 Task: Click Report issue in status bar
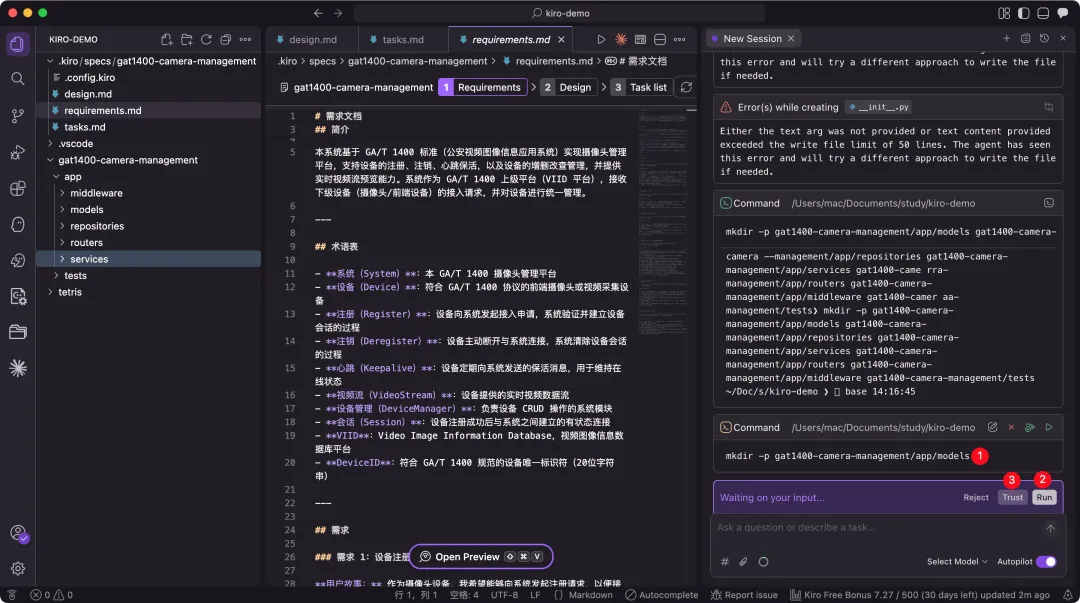point(744,595)
